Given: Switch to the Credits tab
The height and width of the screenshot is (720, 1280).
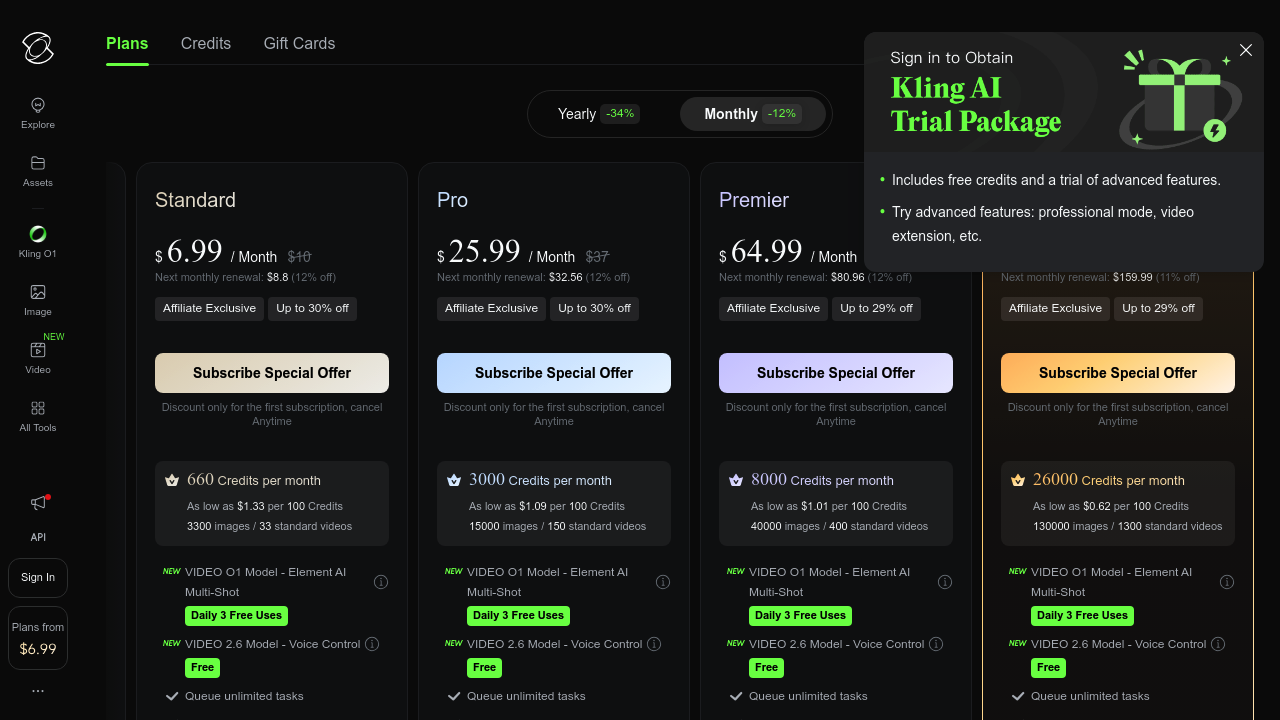Looking at the screenshot, I should coord(206,44).
